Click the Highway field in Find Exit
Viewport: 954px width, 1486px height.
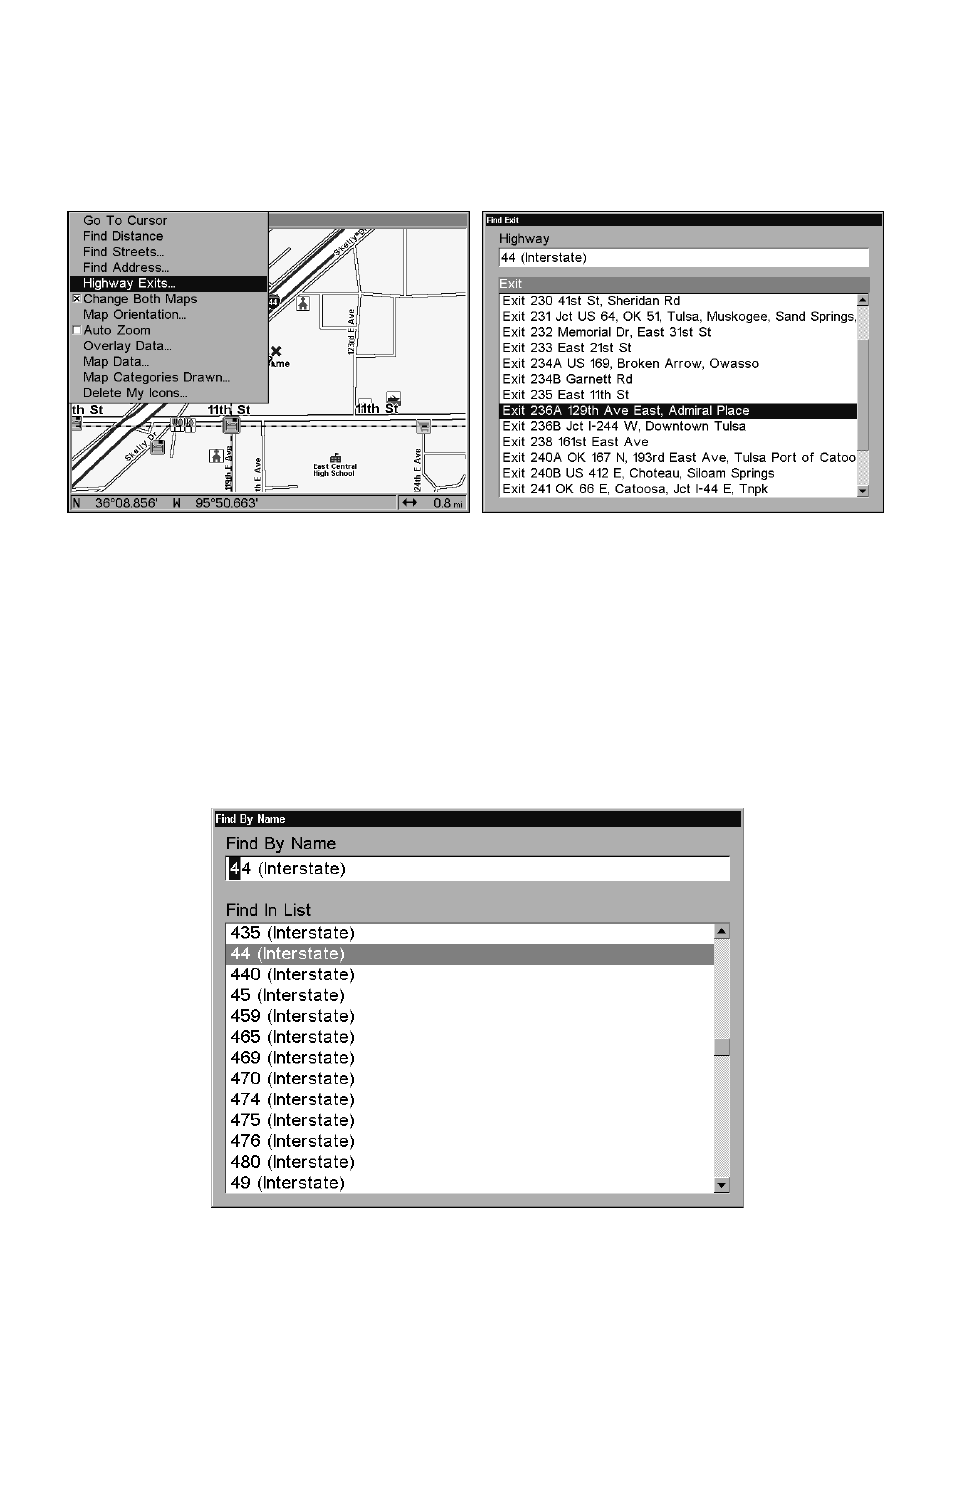point(684,258)
